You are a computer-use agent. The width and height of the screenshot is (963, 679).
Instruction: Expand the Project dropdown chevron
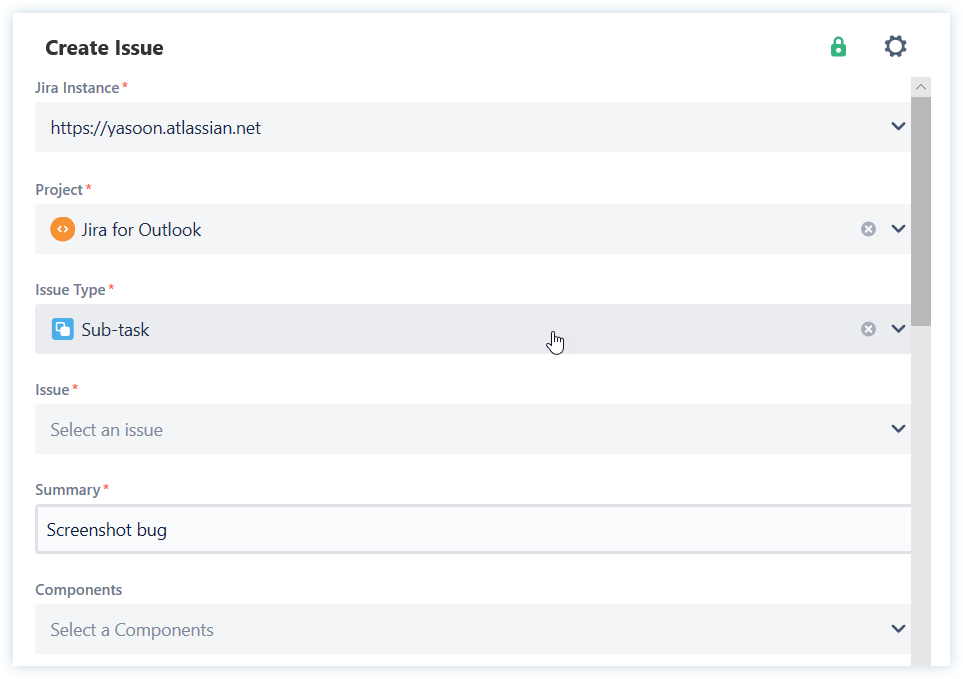pyautogui.click(x=898, y=229)
